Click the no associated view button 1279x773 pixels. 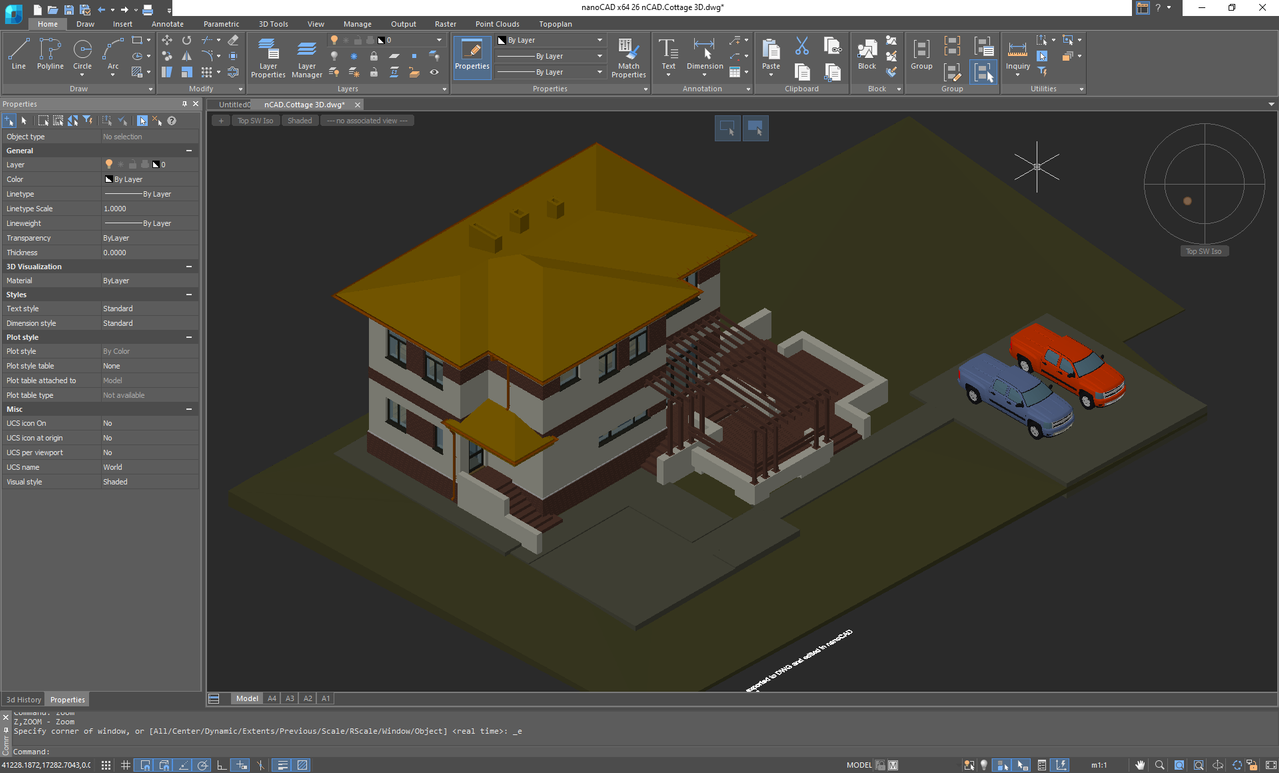pyautogui.click(x=367, y=121)
